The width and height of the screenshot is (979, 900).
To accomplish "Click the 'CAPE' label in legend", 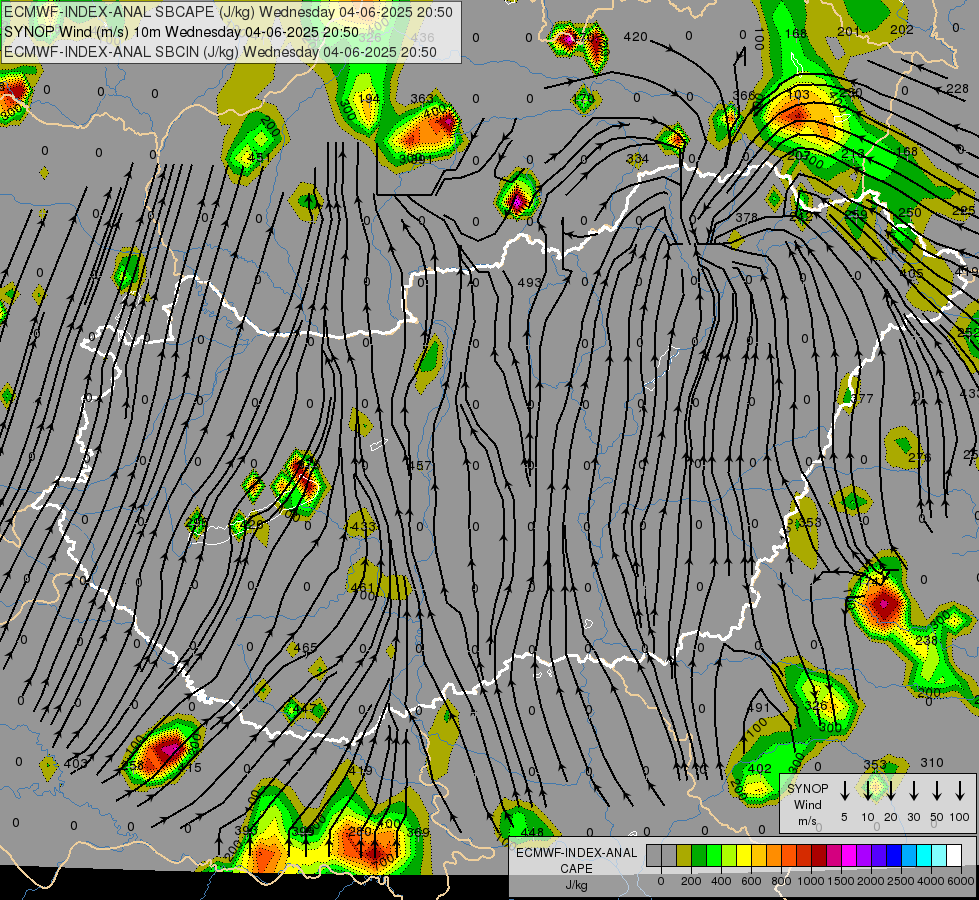I will [x=576, y=868].
